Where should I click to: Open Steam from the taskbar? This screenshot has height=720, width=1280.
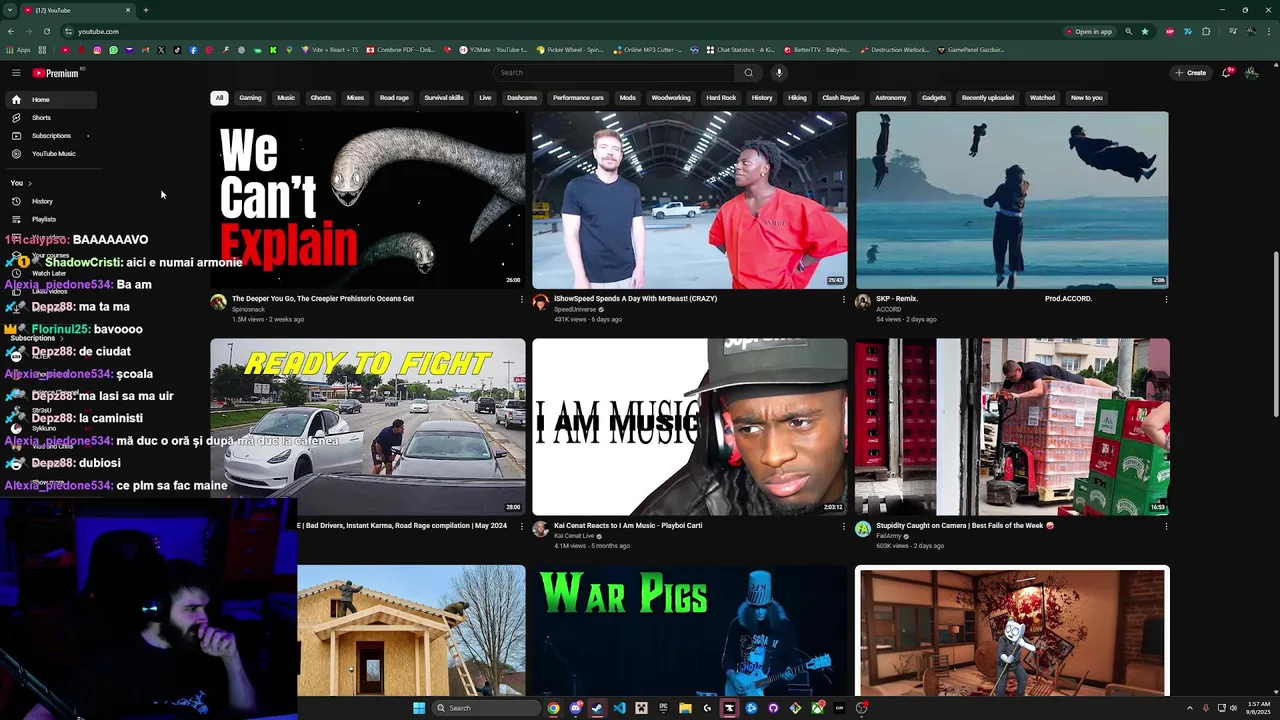coord(597,708)
